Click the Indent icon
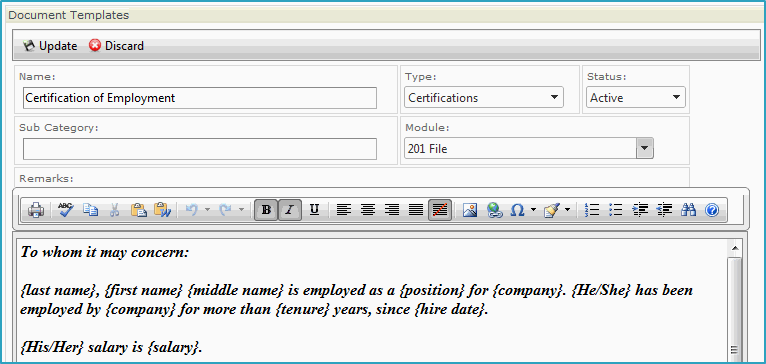 (x=640, y=210)
